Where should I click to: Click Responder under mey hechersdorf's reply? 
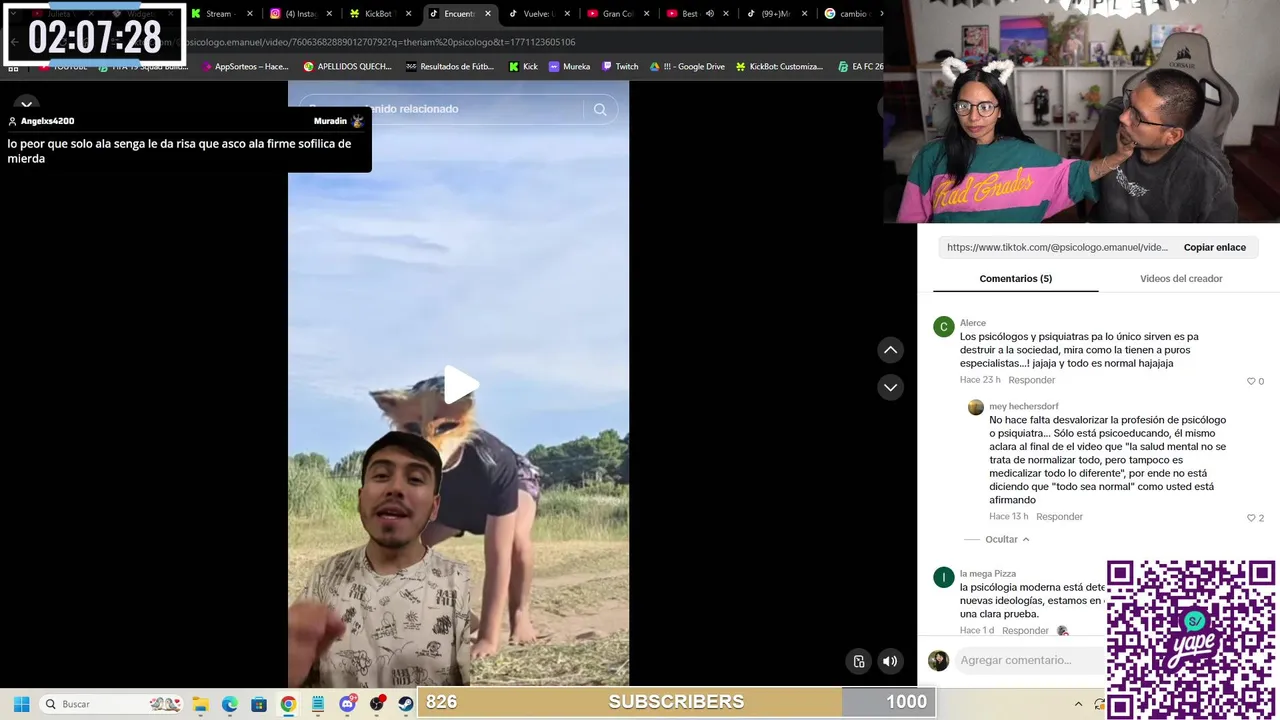coord(1059,517)
